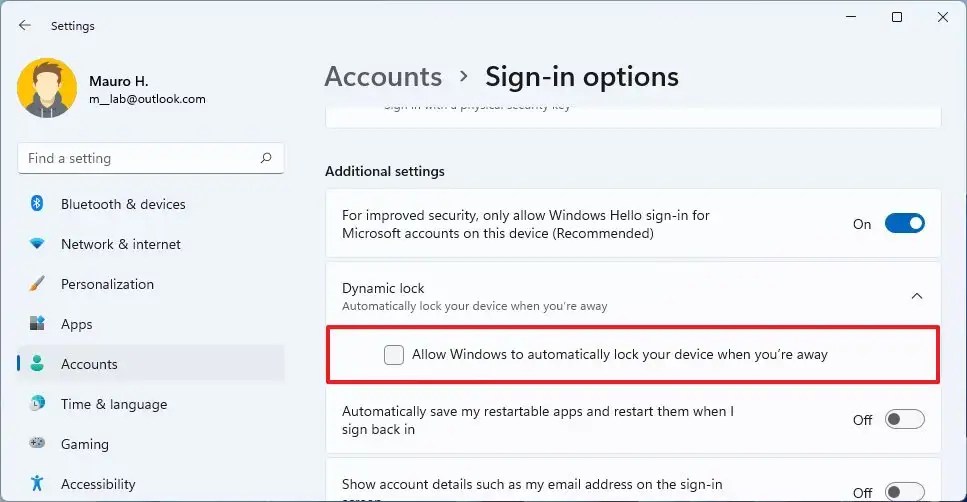Click the Dynamic lock label
The height and width of the screenshot is (502, 967).
(x=383, y=288)
